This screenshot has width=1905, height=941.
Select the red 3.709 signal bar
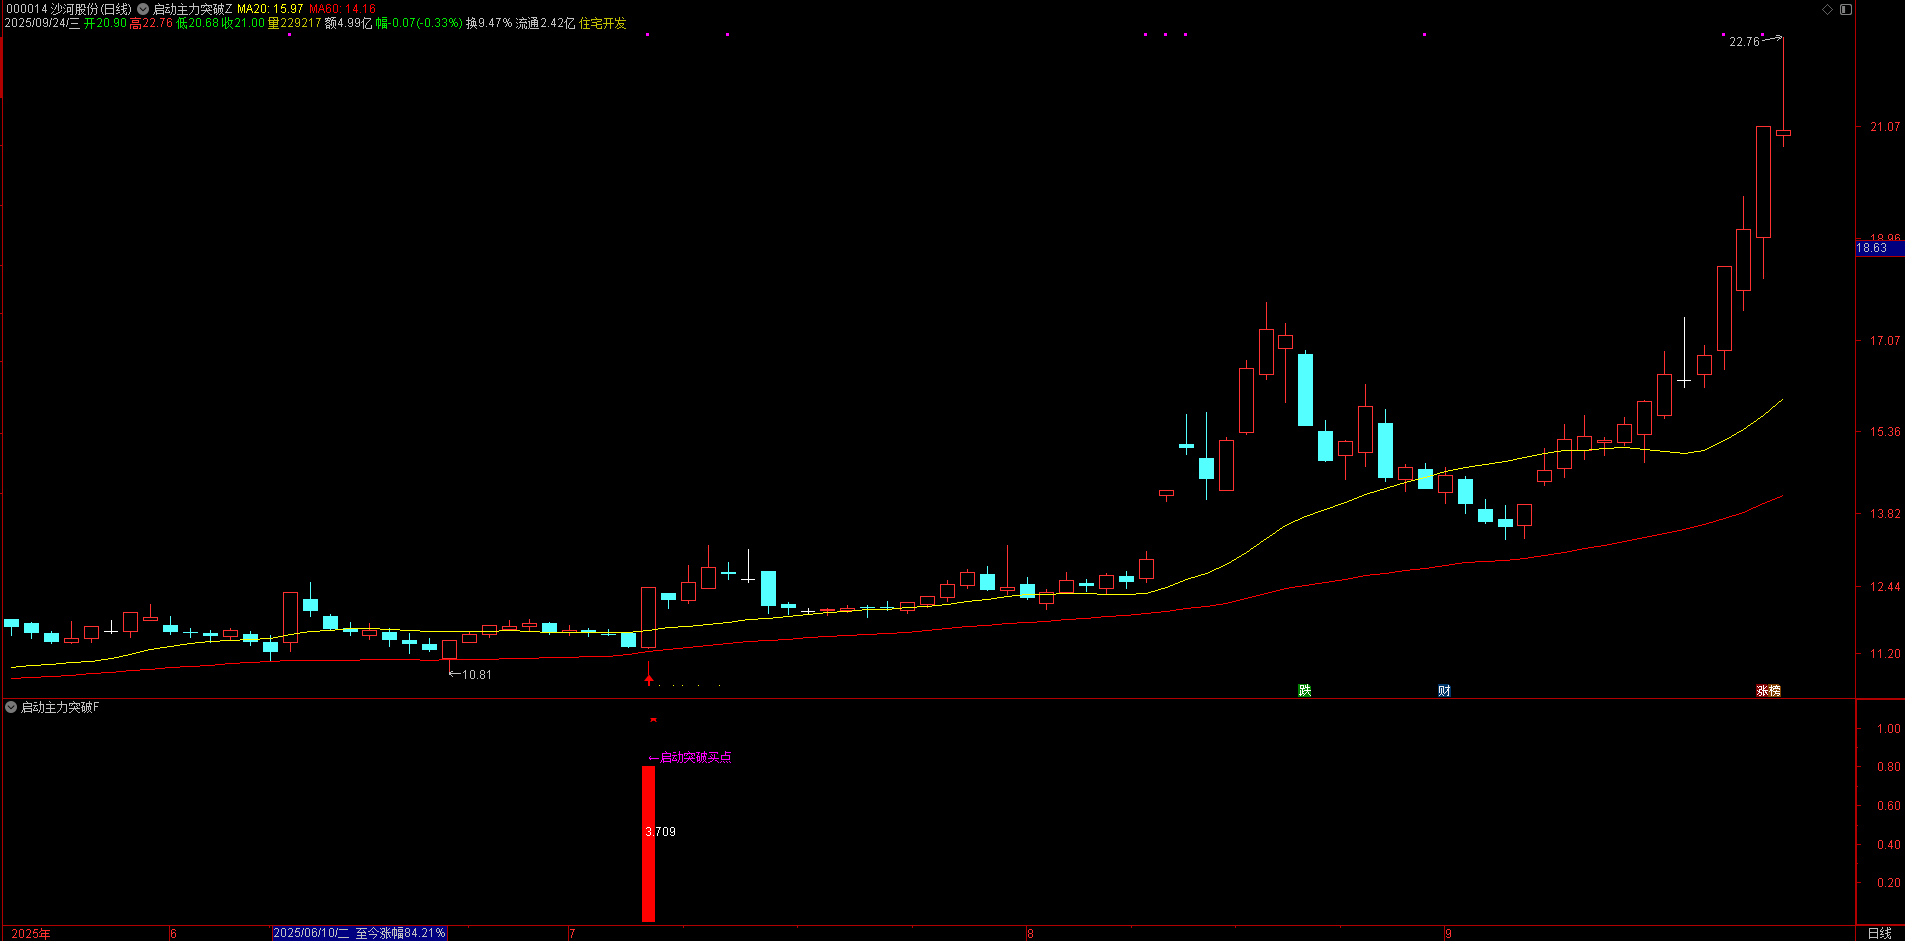(x=648, y=843)
